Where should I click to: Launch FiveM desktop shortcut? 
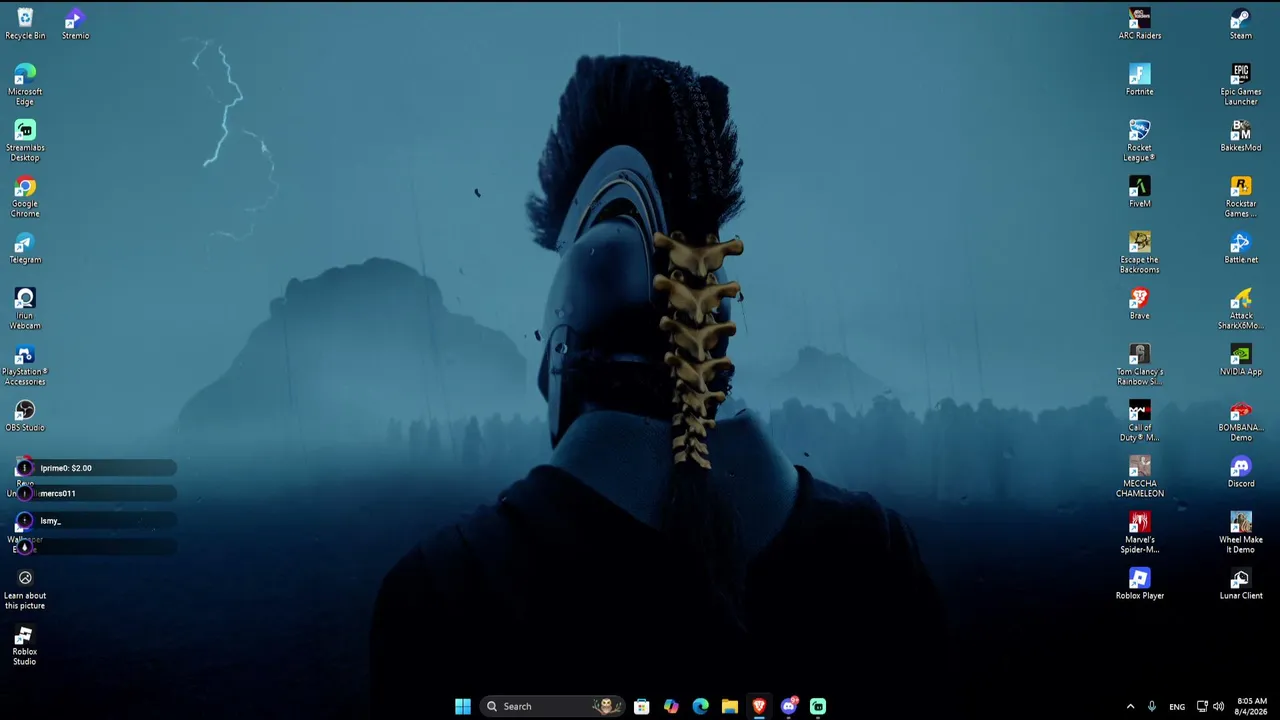click(x=1140, y=192)
